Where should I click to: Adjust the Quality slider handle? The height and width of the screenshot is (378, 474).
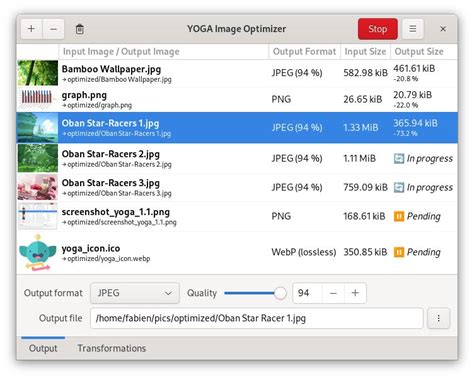click(x=280, y=293)
